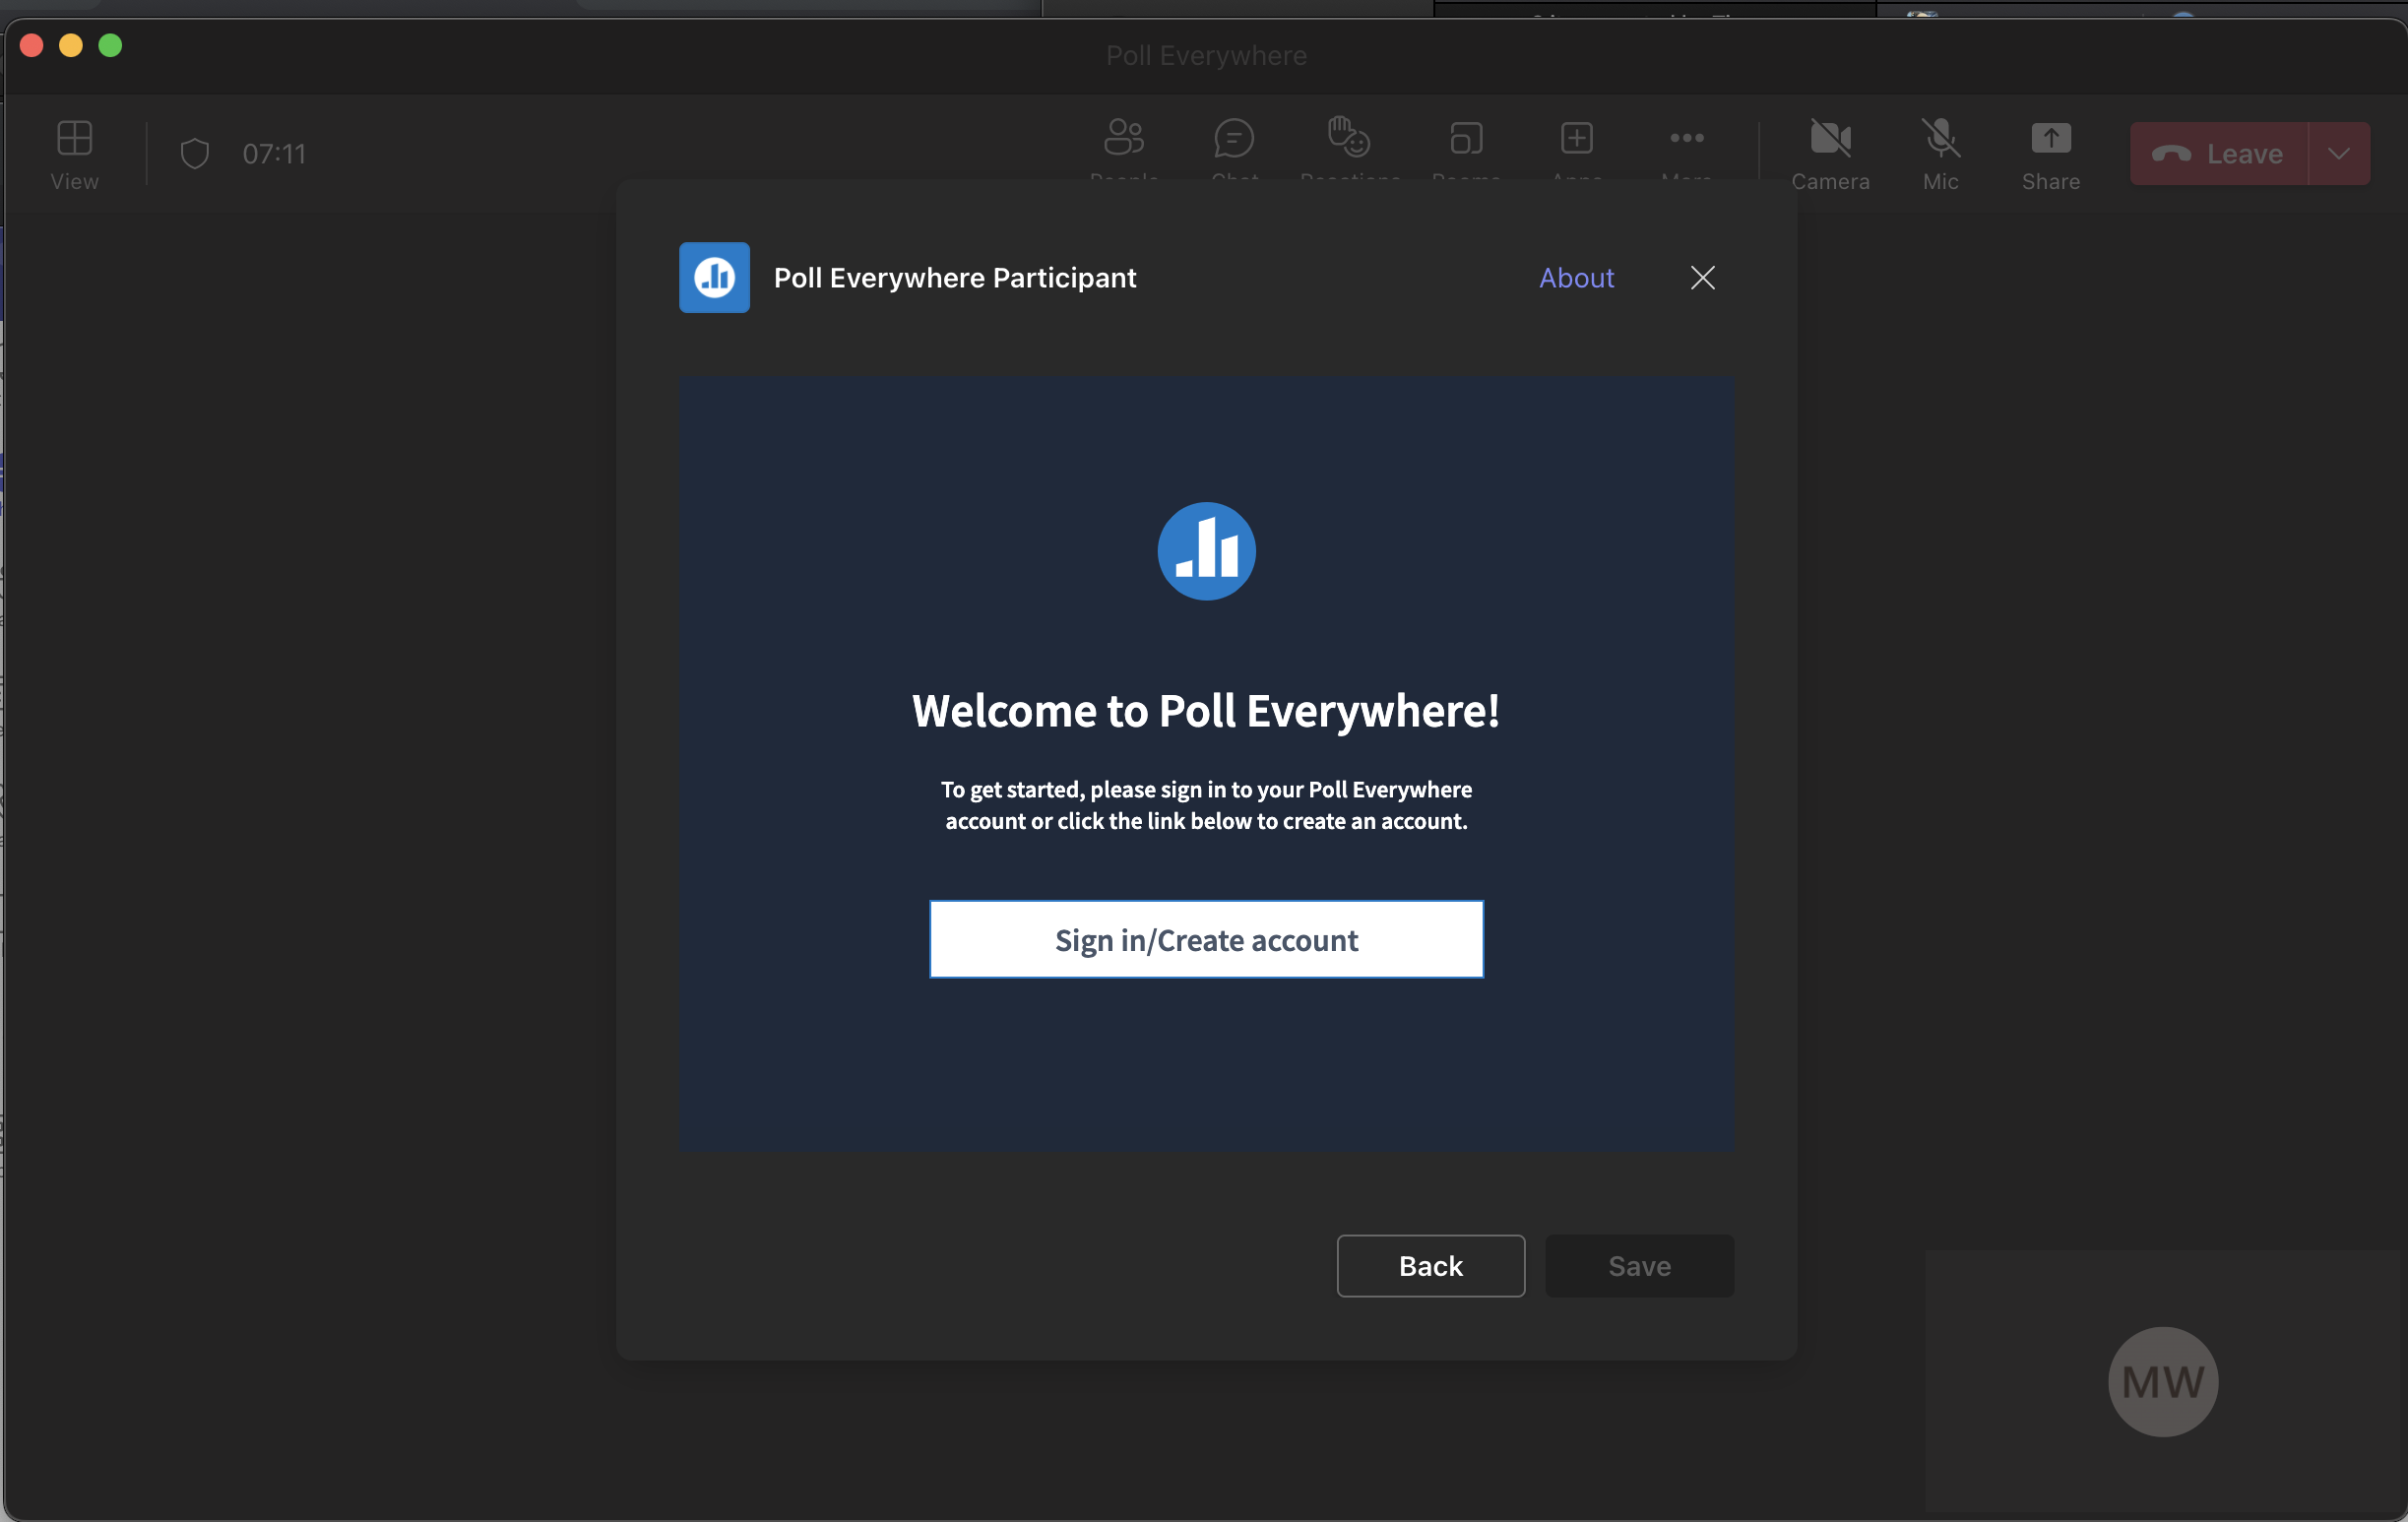The image size is (2408, 1522).
Task: Click the MW participant avatar
Action: tap(2162, 1381)
